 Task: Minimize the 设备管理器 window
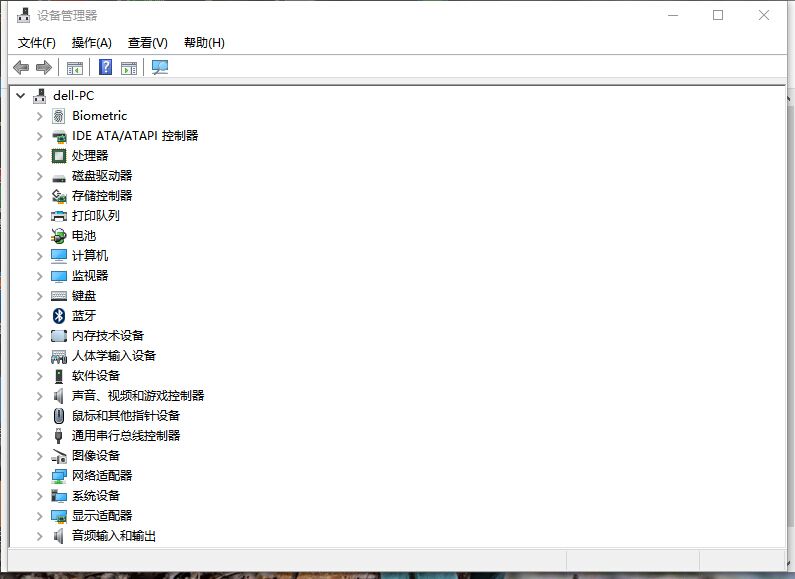pos(673,15)
